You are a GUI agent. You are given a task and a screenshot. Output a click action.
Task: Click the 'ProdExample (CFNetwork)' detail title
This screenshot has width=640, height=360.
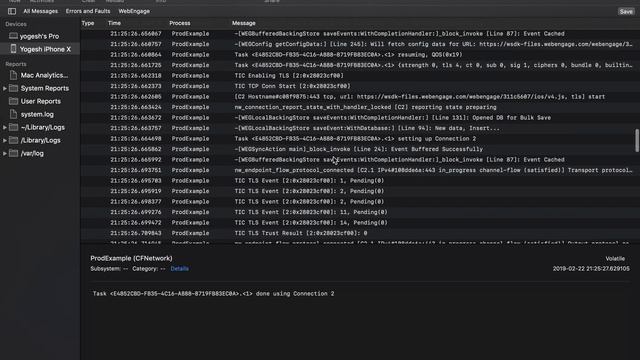coord(131,258)
